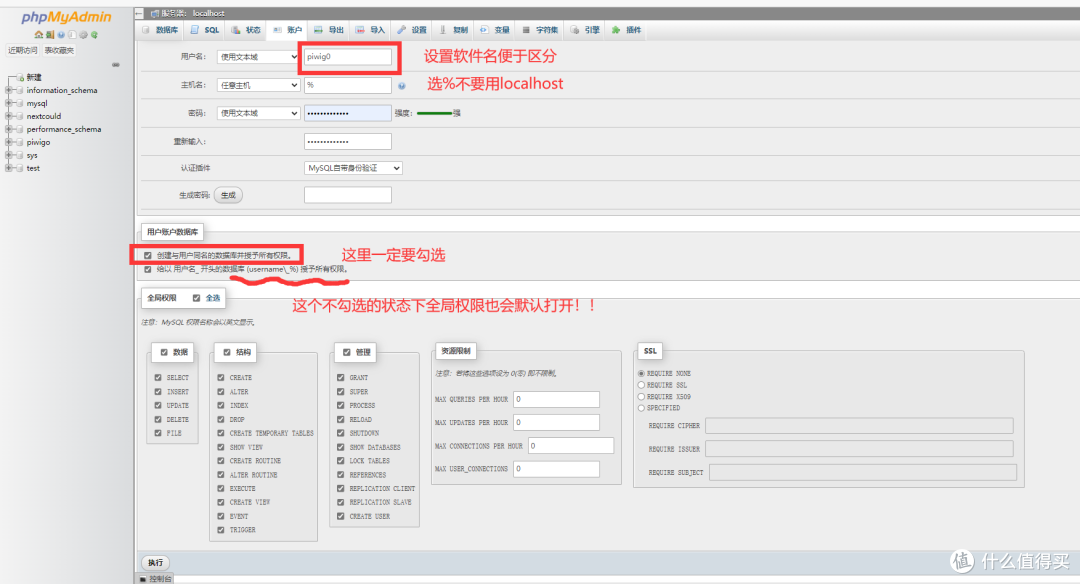The height and width of the screenshot is (584, 1080).
Task: Open navigation panel settings gear icon
Action: coord(83,34)
